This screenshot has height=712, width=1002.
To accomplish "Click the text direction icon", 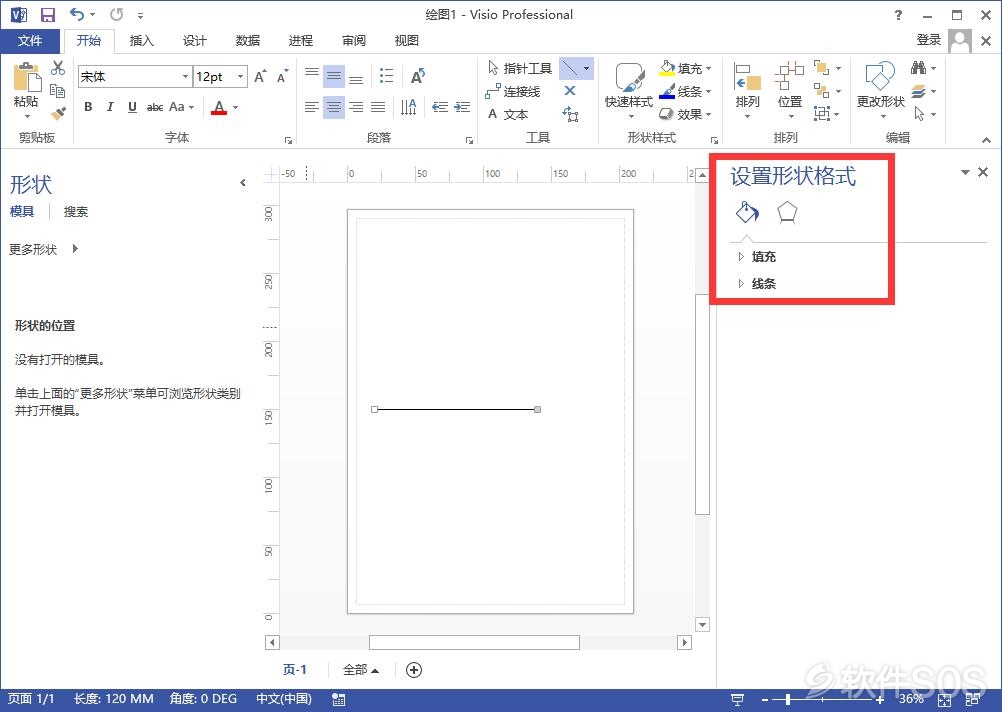I will pyautogui.click(x=408, y=107).
